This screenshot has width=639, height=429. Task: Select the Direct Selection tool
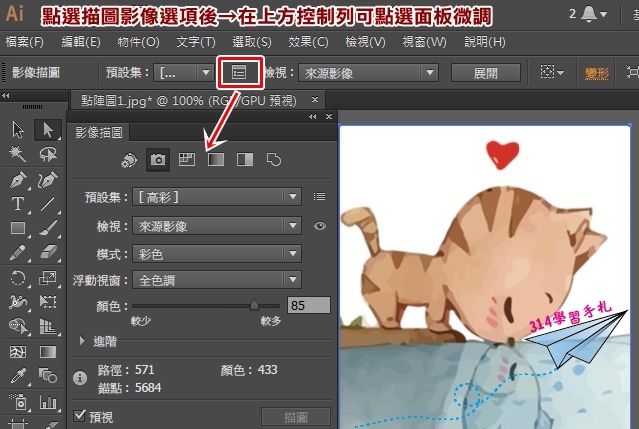(48, 130)
